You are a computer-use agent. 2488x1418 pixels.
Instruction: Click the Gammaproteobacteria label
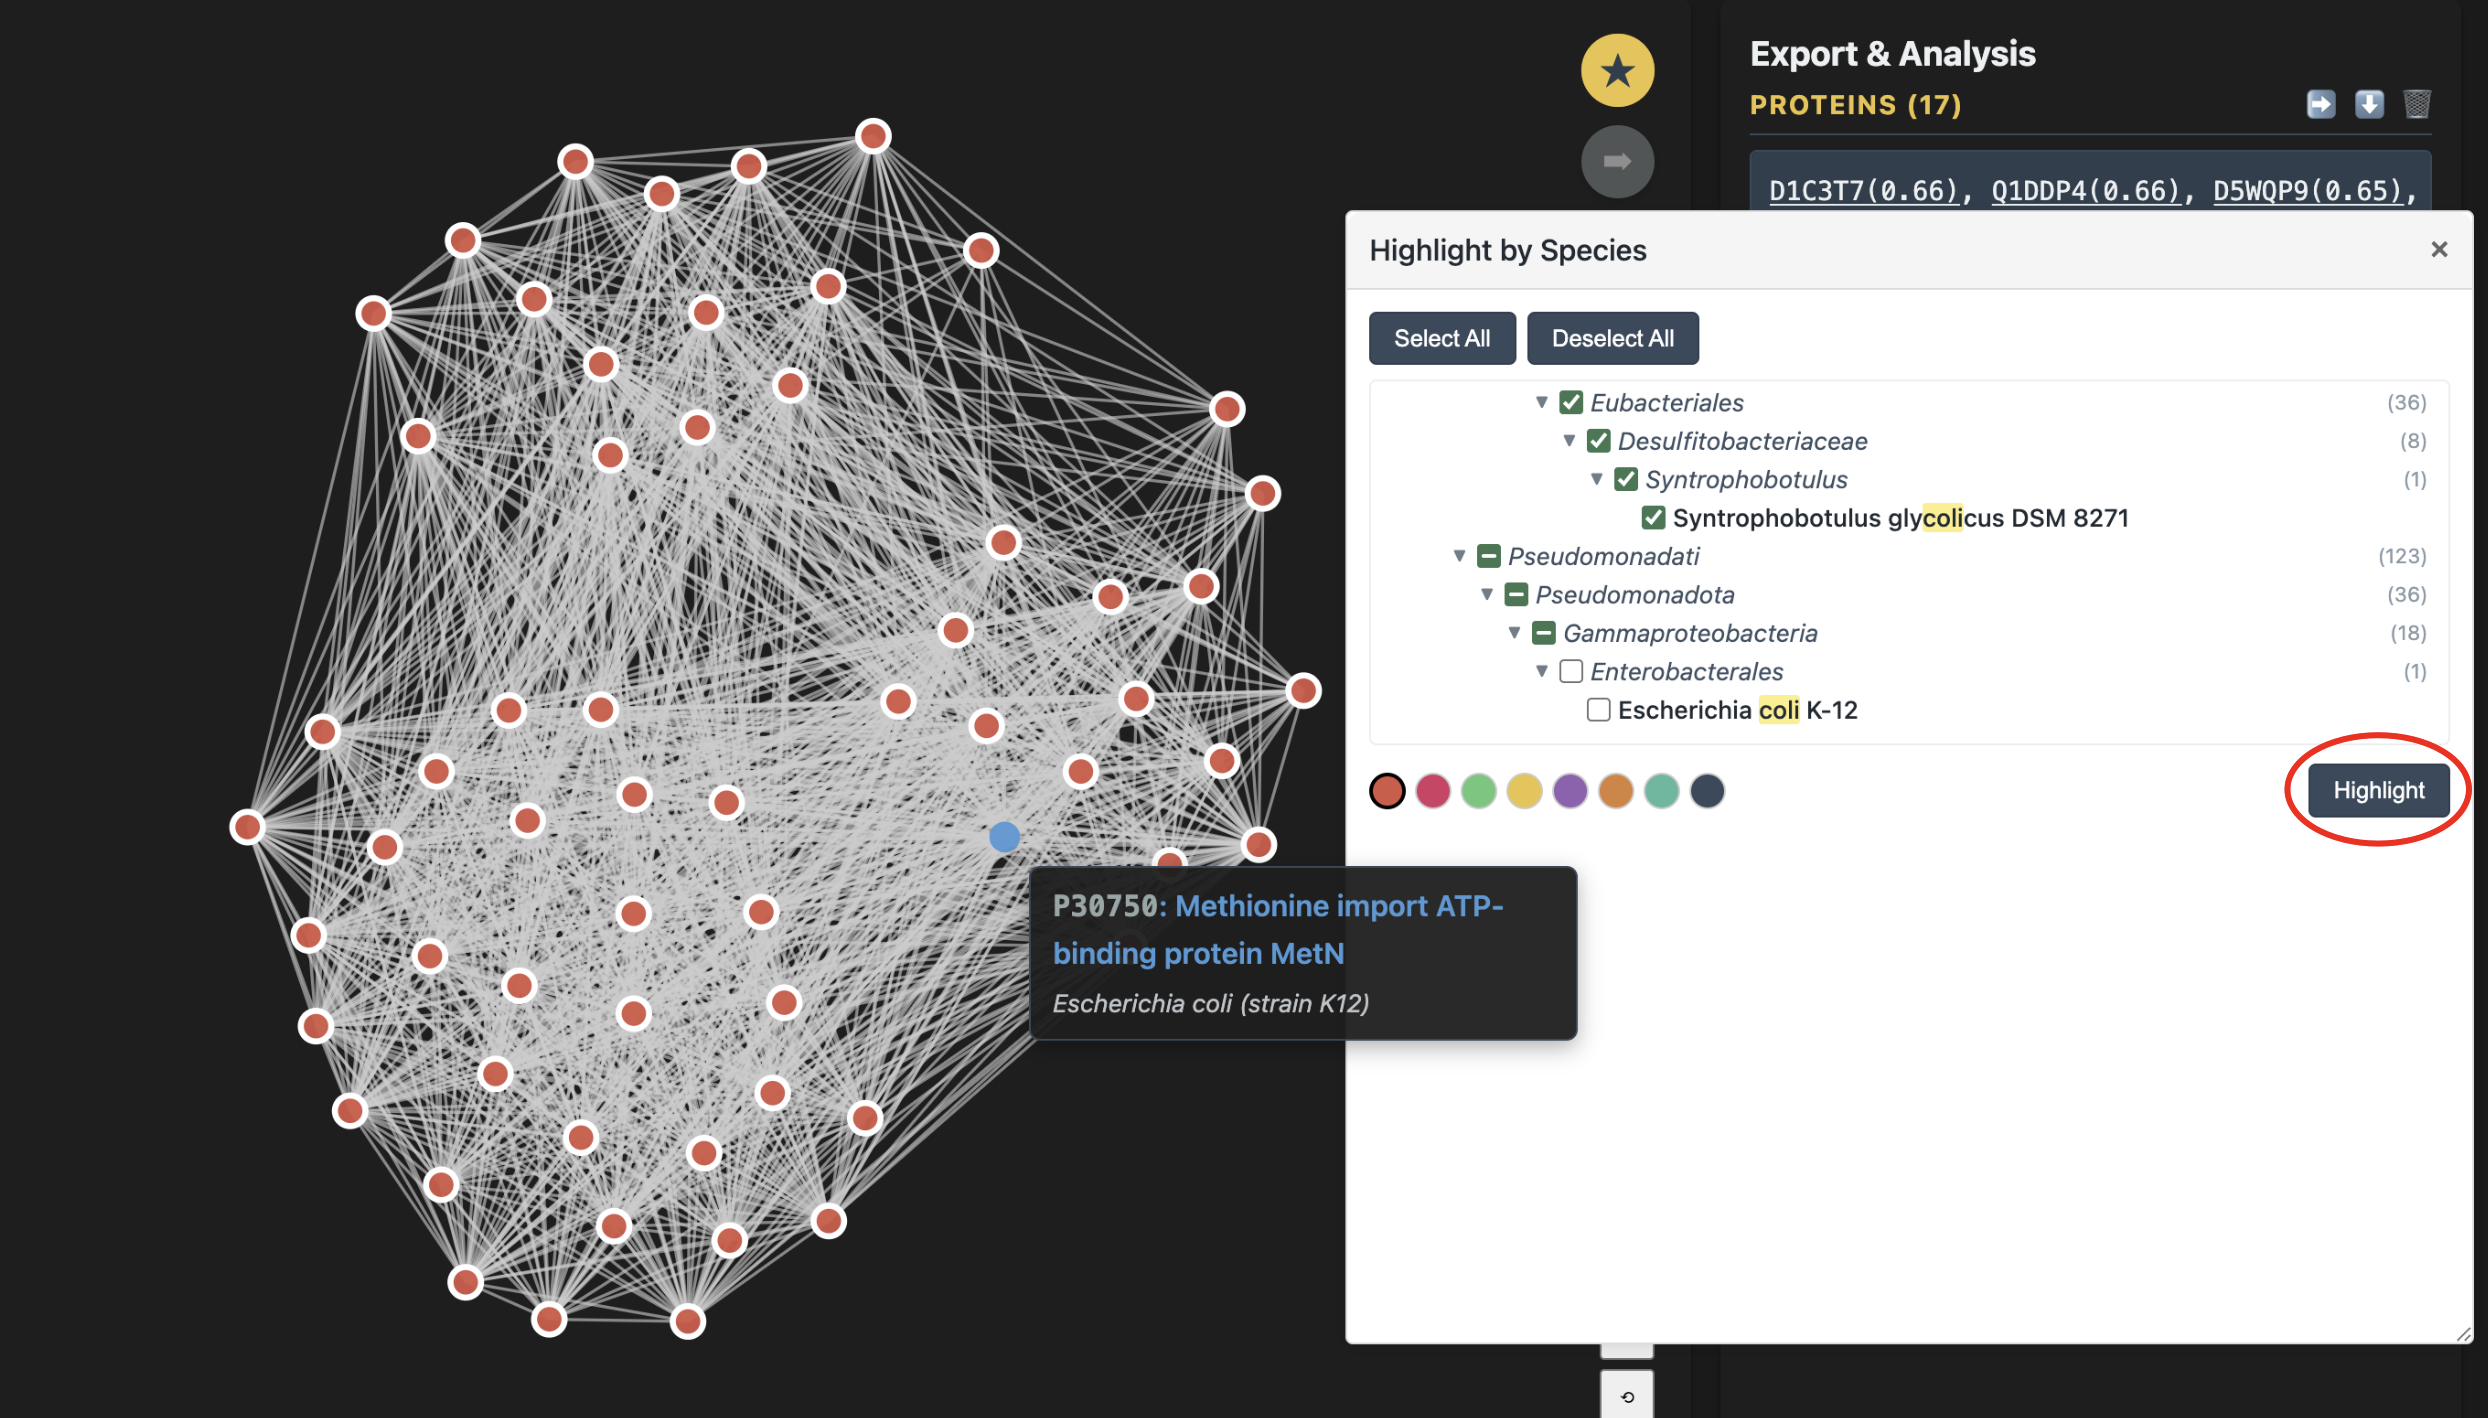tap(1690, 633)
